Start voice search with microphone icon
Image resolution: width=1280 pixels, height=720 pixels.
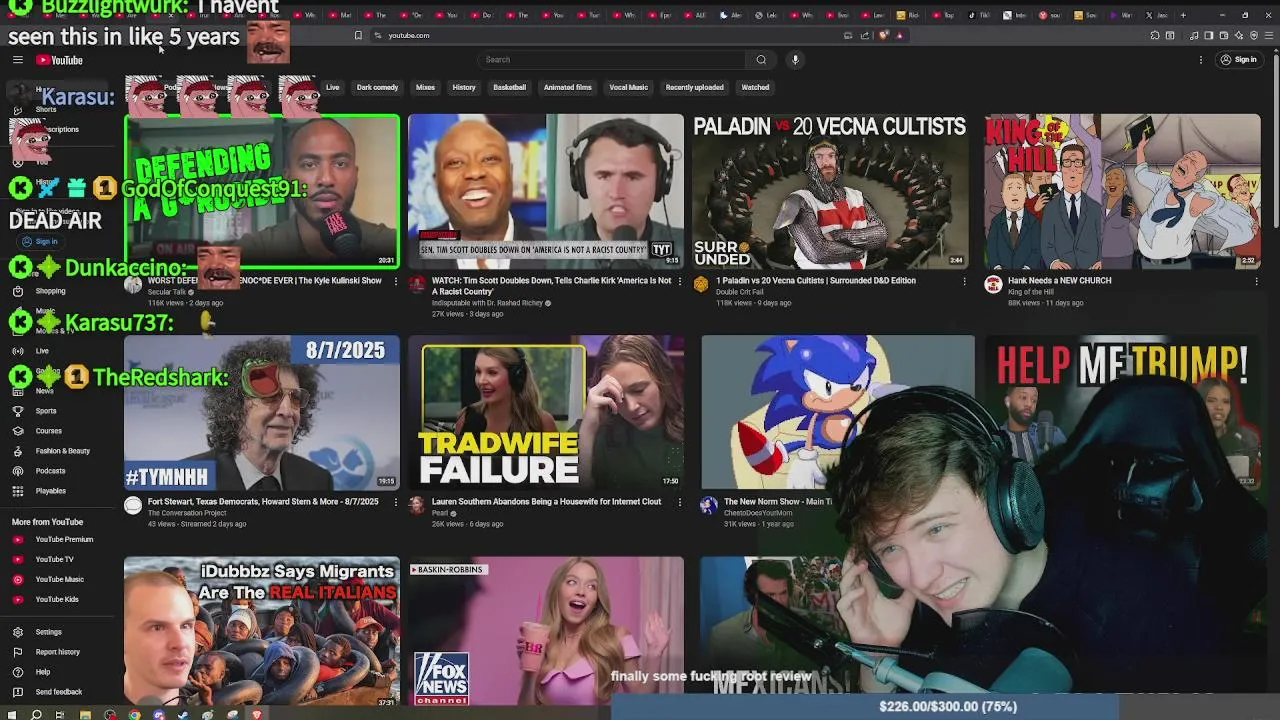point(795,60)
